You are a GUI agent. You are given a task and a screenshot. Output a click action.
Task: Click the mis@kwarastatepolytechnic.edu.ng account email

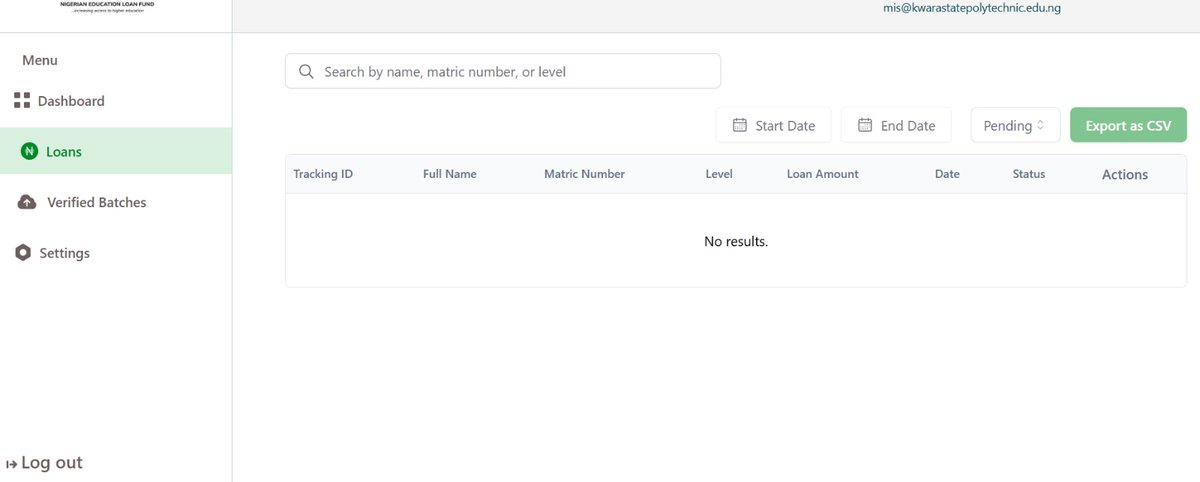coord(971,7)
